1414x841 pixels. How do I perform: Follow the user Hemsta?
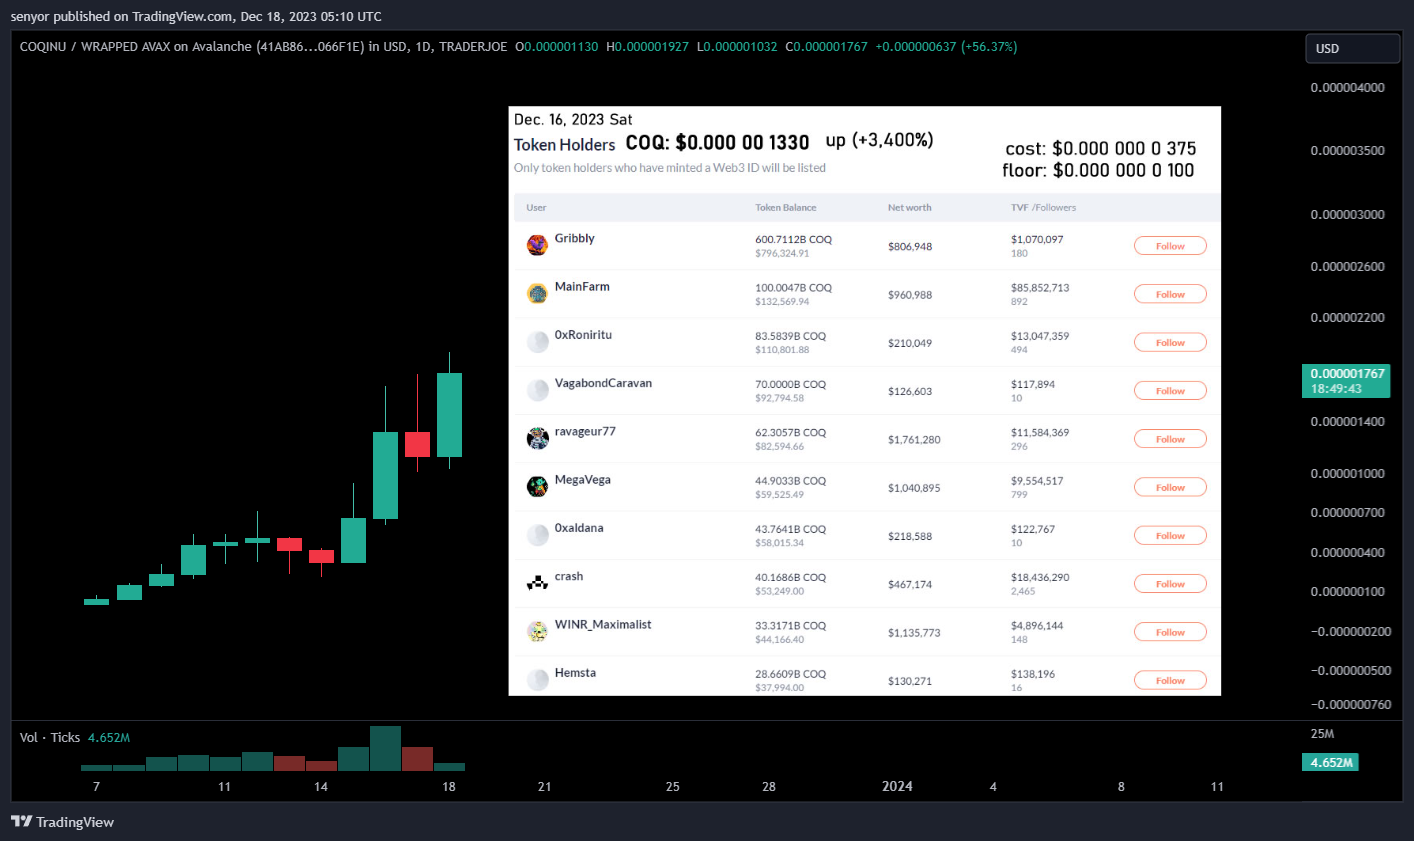1170,681
